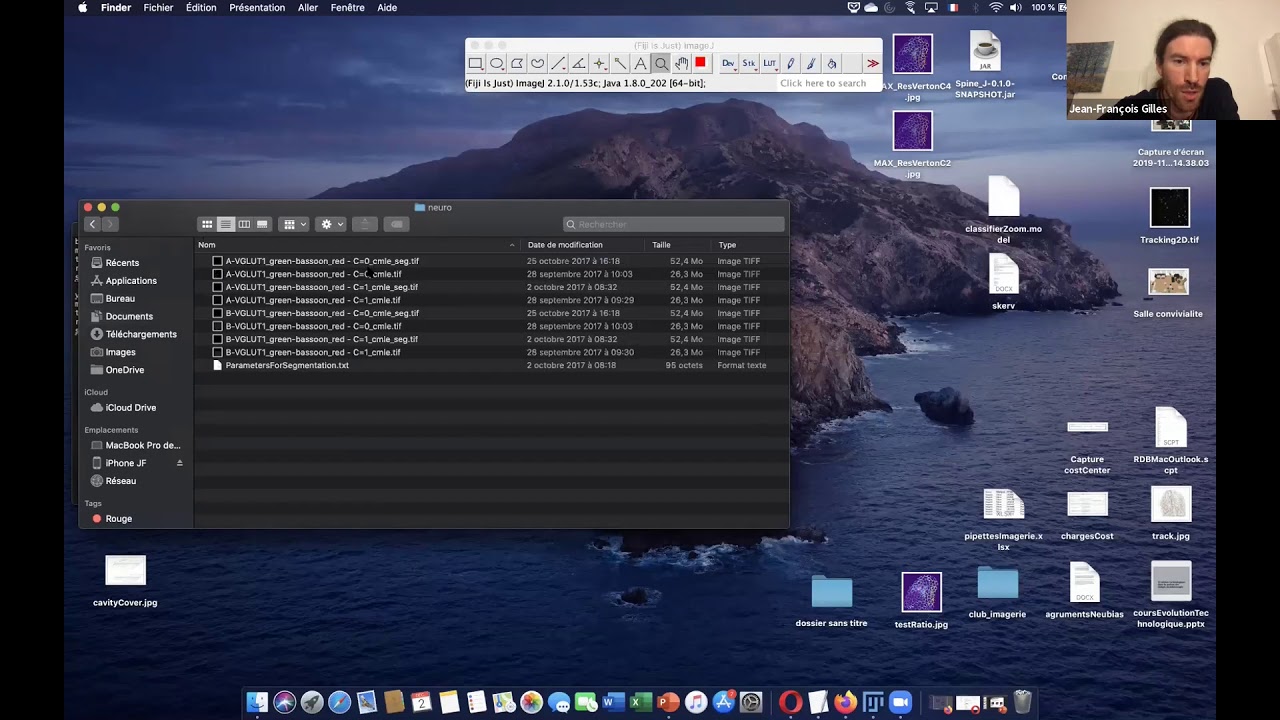Open Safari from the Dock

(339, 703)
